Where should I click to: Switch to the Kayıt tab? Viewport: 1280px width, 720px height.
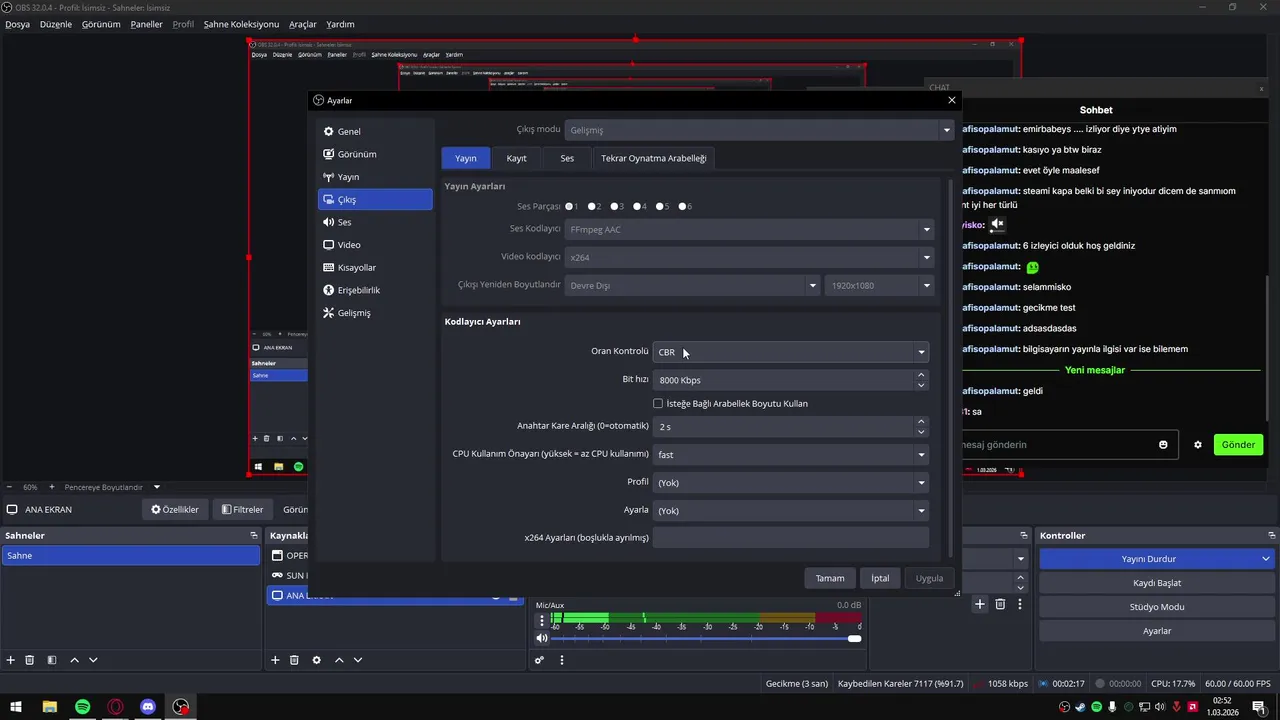(516, 158)
